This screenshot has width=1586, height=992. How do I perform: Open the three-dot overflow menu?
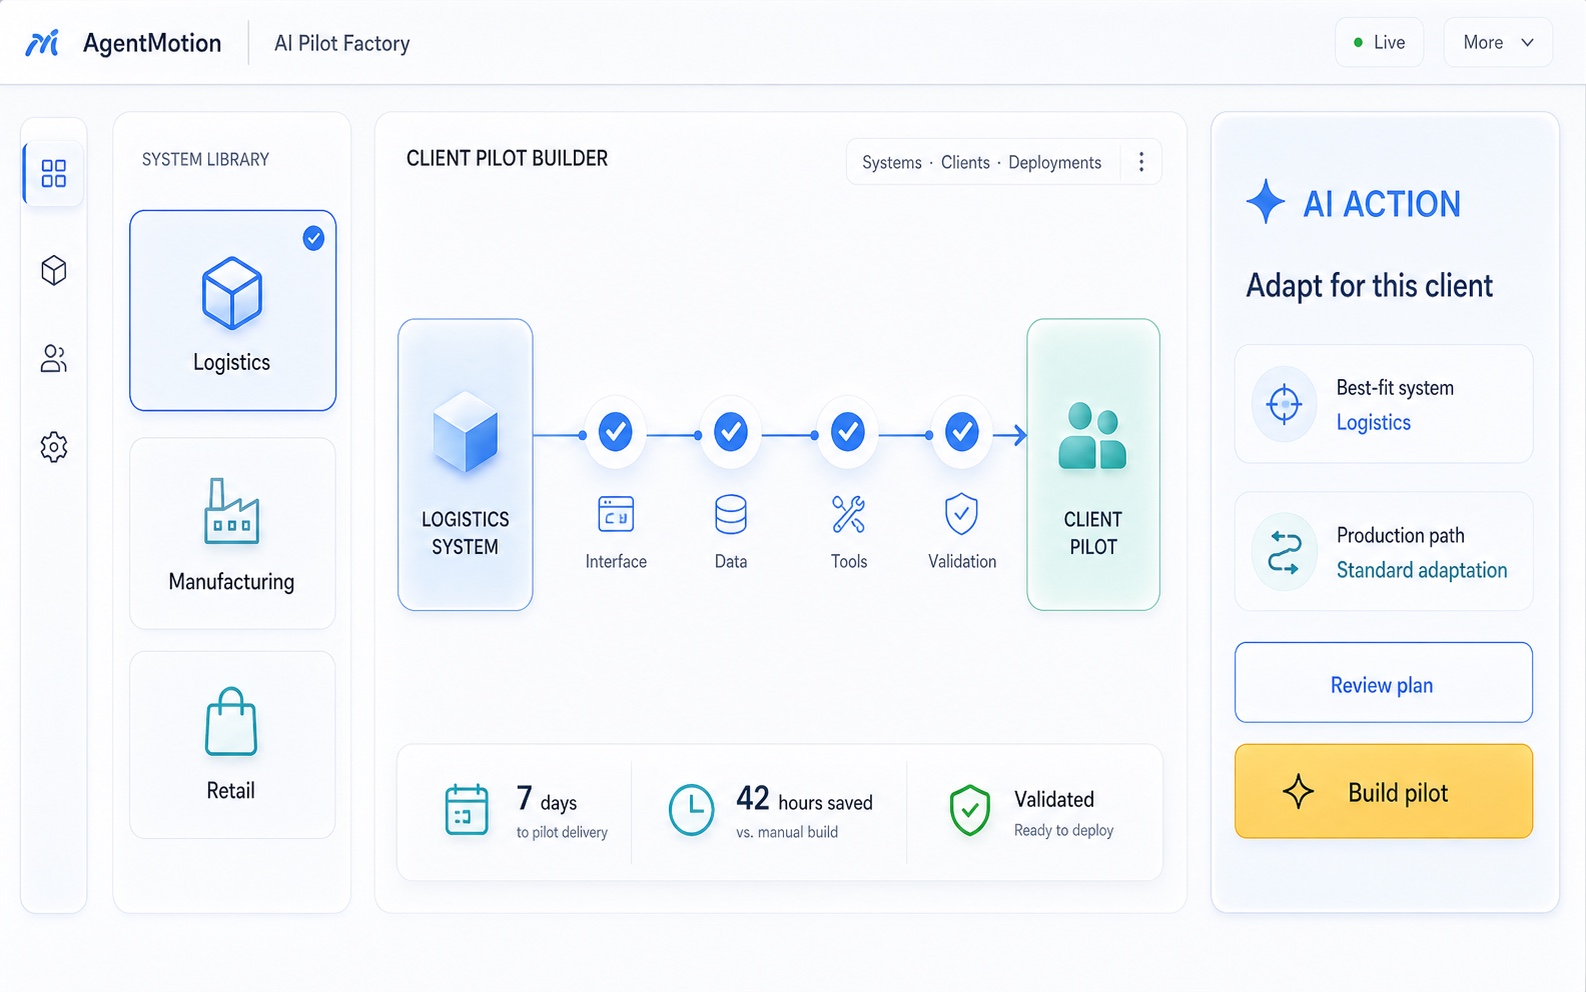click(1141, 162)
